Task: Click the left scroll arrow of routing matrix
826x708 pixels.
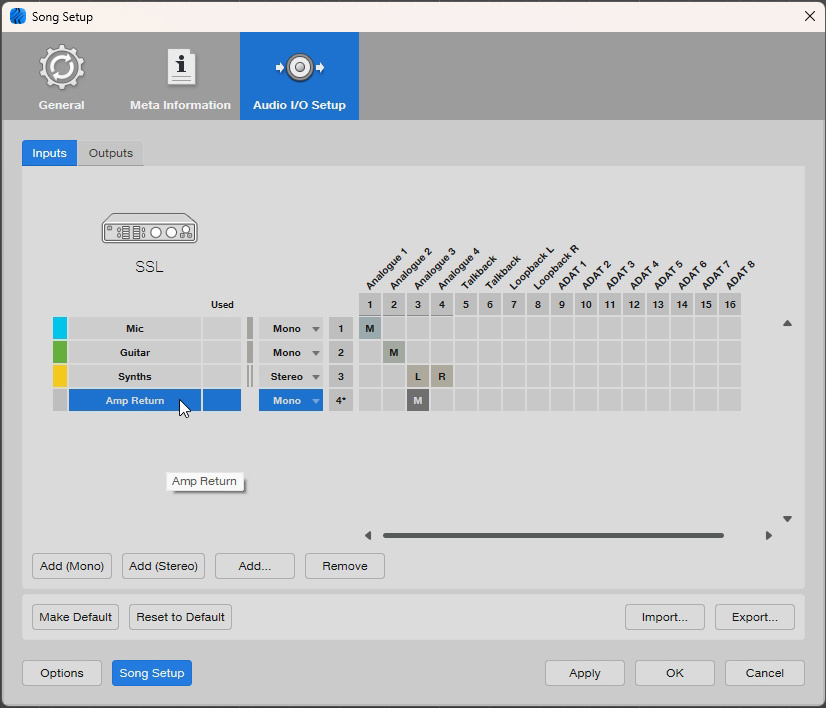Action: point(368,536)
